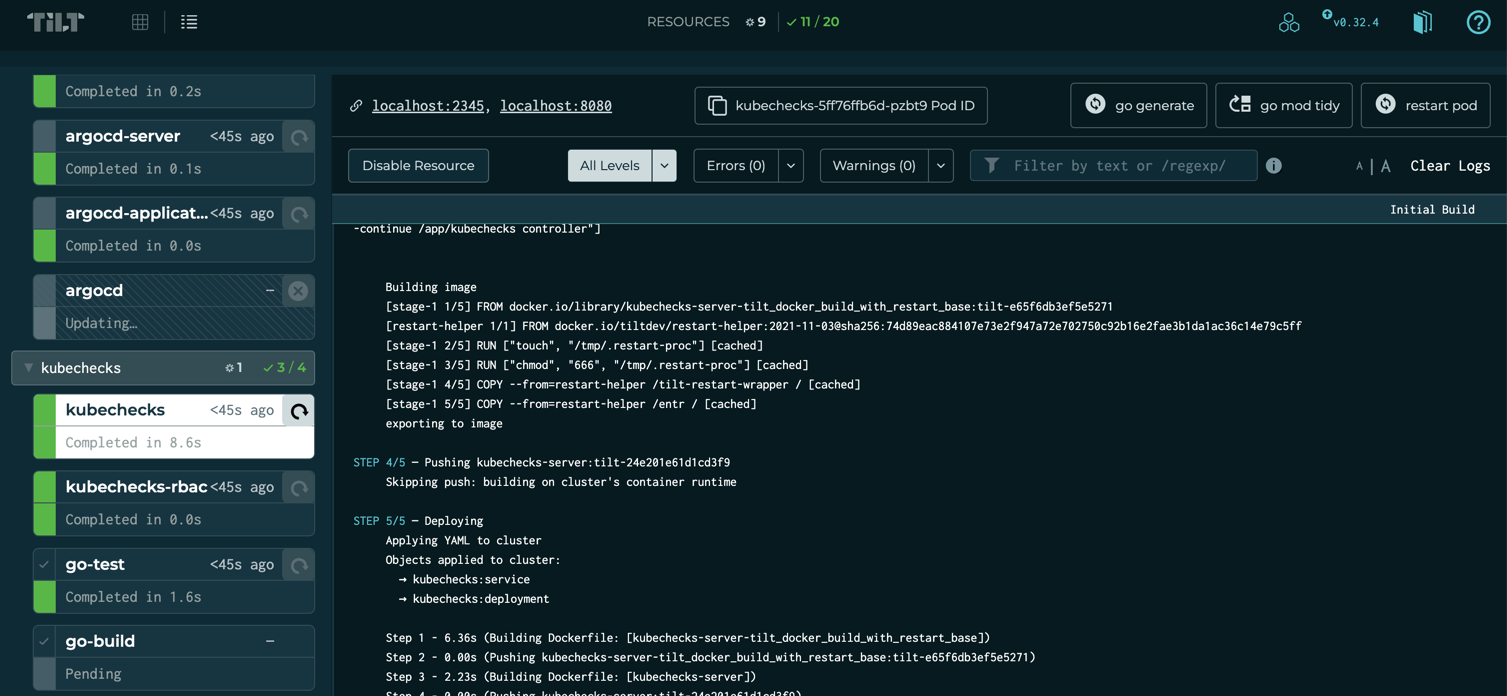Copy the kubechecks Pod ID
Viewport: 1507px width, 696px height.
(x=841, y=105)
